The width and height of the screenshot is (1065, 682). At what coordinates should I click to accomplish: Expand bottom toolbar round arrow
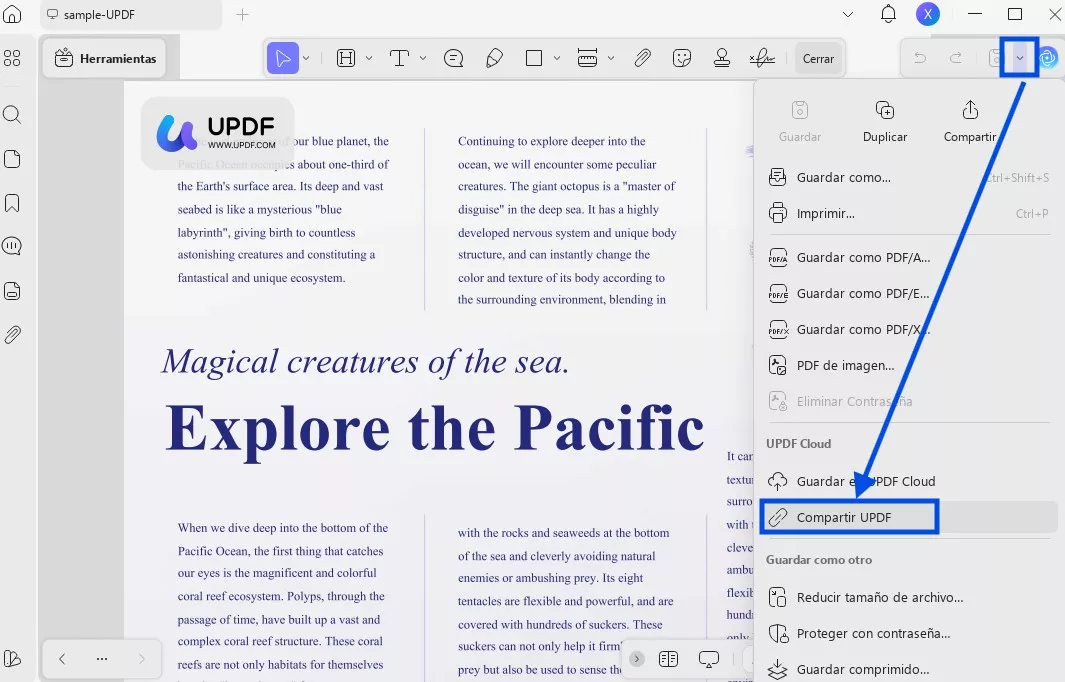point(636,658)
